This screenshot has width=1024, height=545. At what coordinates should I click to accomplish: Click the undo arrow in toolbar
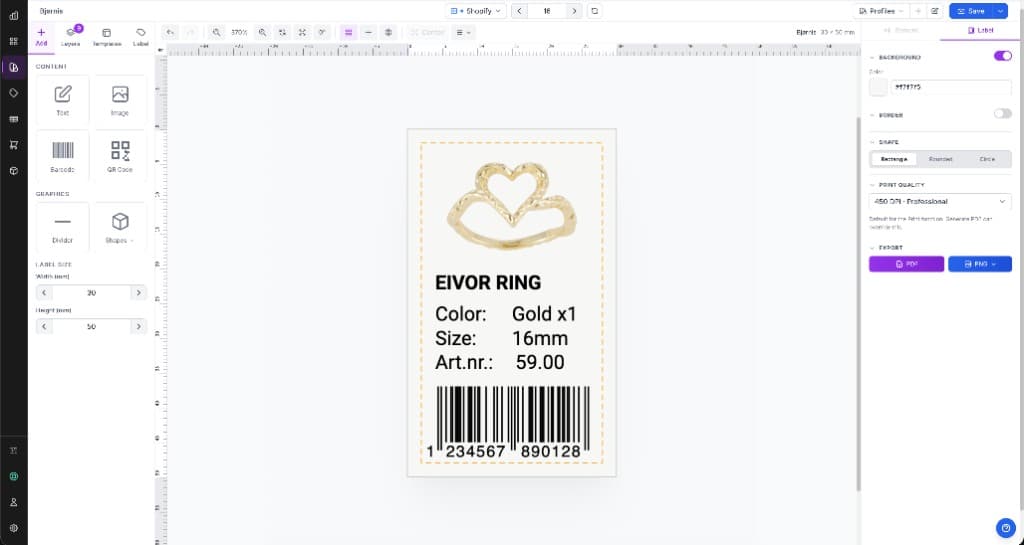coord(170,32)
